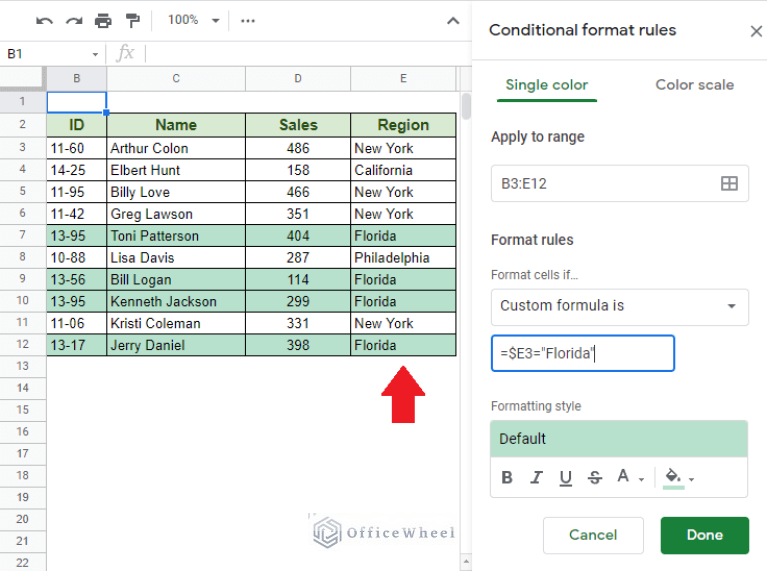Viewport: 767px width, 571px height.
Task: Apply Strikethrough in formatting style
Action: point(595,478)
